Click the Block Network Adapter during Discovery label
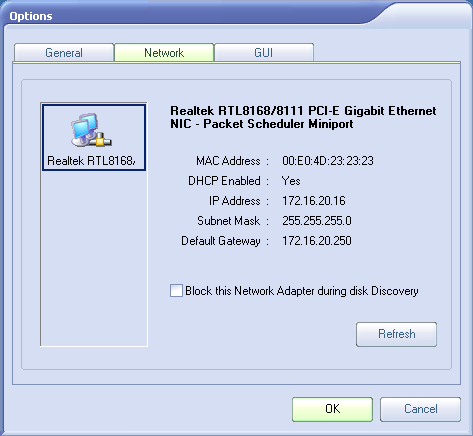Image resolution: width=473 pixels, height=436 pixels. 302,291
